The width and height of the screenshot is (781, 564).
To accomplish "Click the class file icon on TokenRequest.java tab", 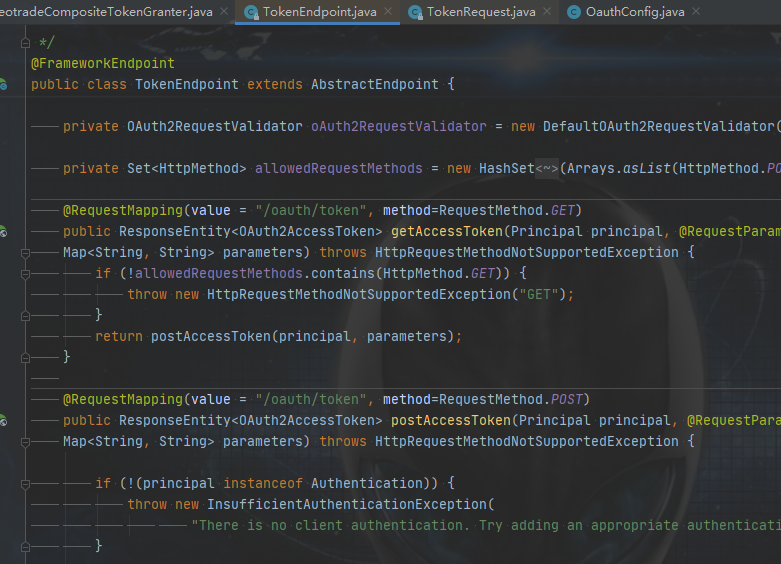I will click(415, 12).
